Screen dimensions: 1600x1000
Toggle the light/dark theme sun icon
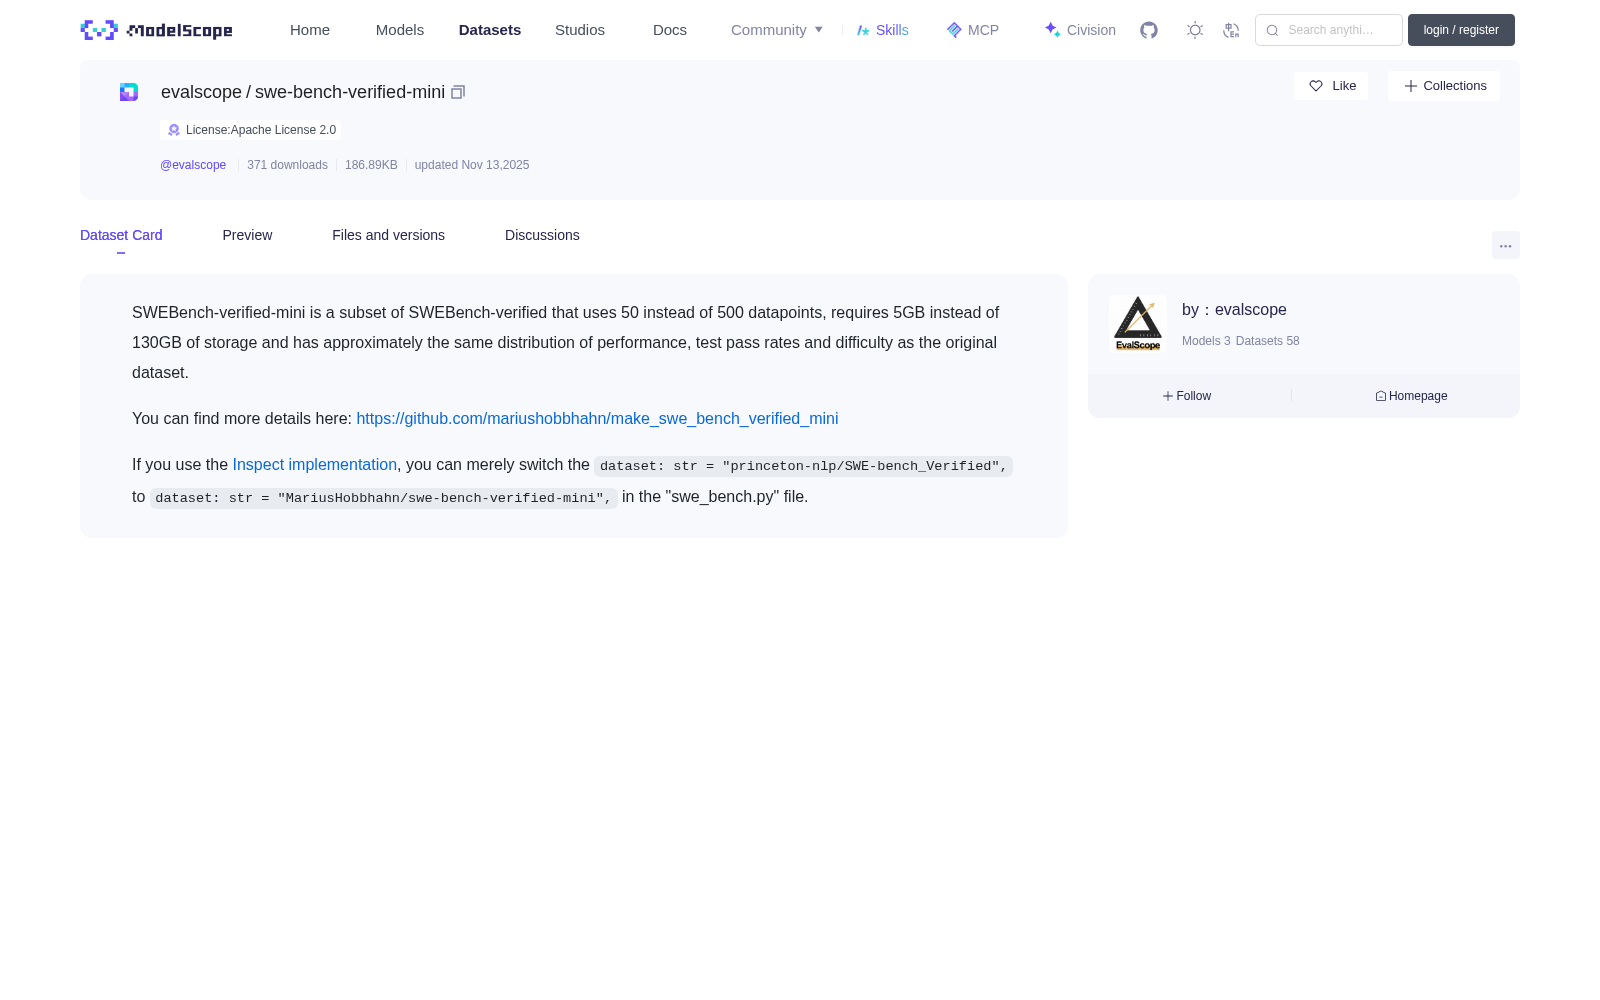pyautogui.click(x=1195, y=30)
